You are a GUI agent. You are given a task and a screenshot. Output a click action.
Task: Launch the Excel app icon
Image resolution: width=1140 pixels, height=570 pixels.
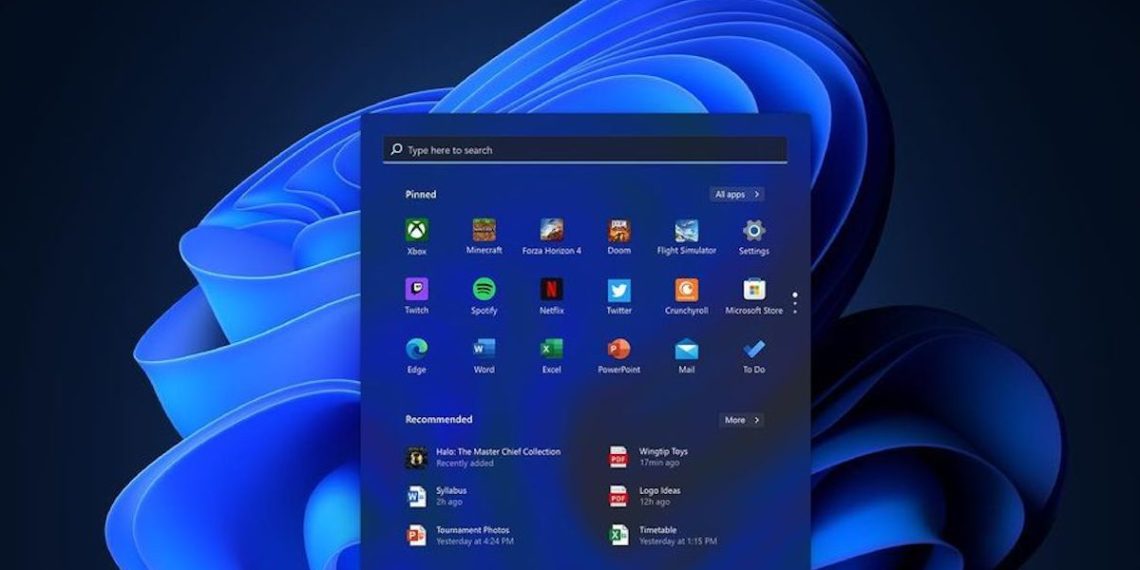(x=552, y=349)
